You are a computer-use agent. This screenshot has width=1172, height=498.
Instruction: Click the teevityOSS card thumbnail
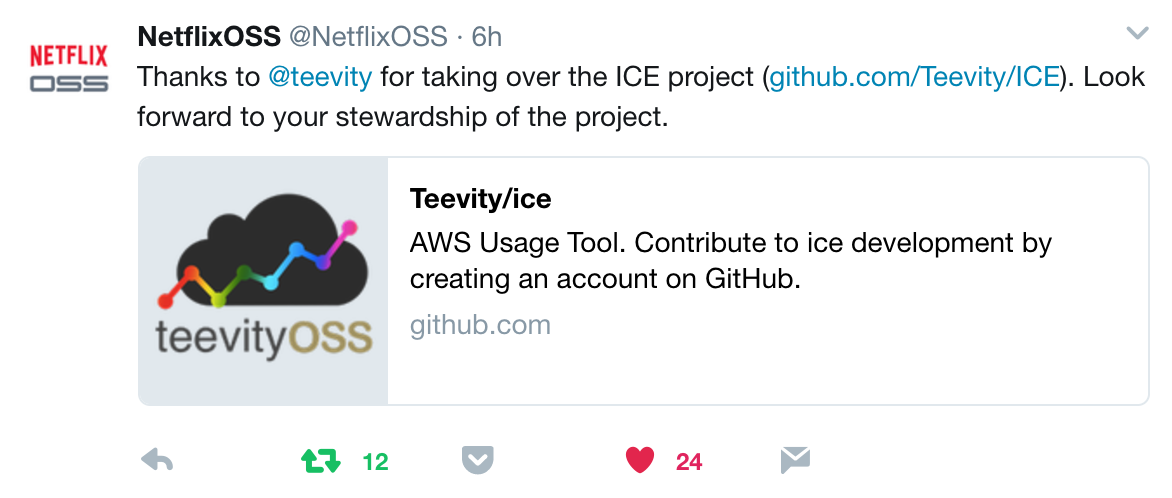point(263,281)
